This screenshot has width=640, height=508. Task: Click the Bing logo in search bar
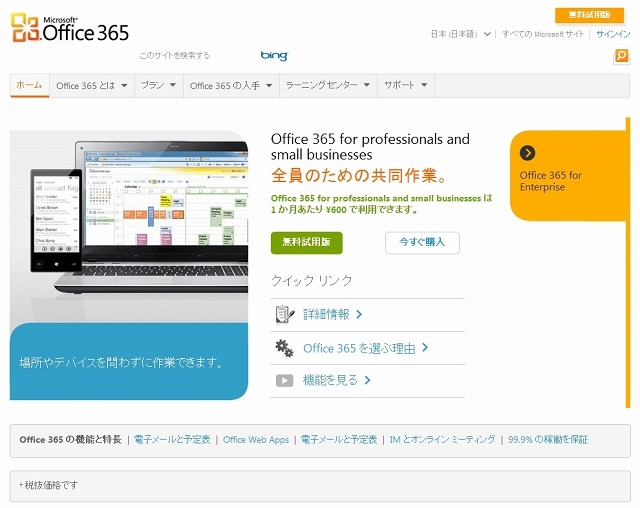(274, 55)
